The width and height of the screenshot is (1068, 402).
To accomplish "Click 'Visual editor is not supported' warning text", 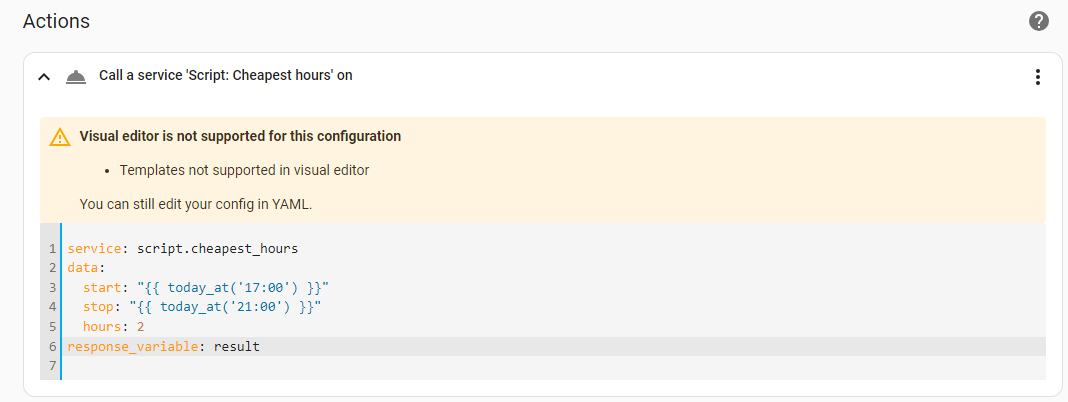I will (x=240, y=136).
